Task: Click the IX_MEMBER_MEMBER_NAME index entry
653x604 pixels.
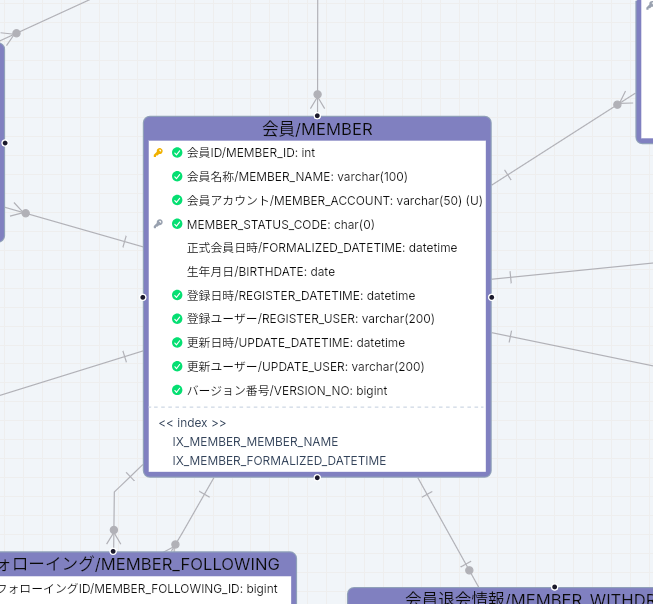Action: click(255, 442)
